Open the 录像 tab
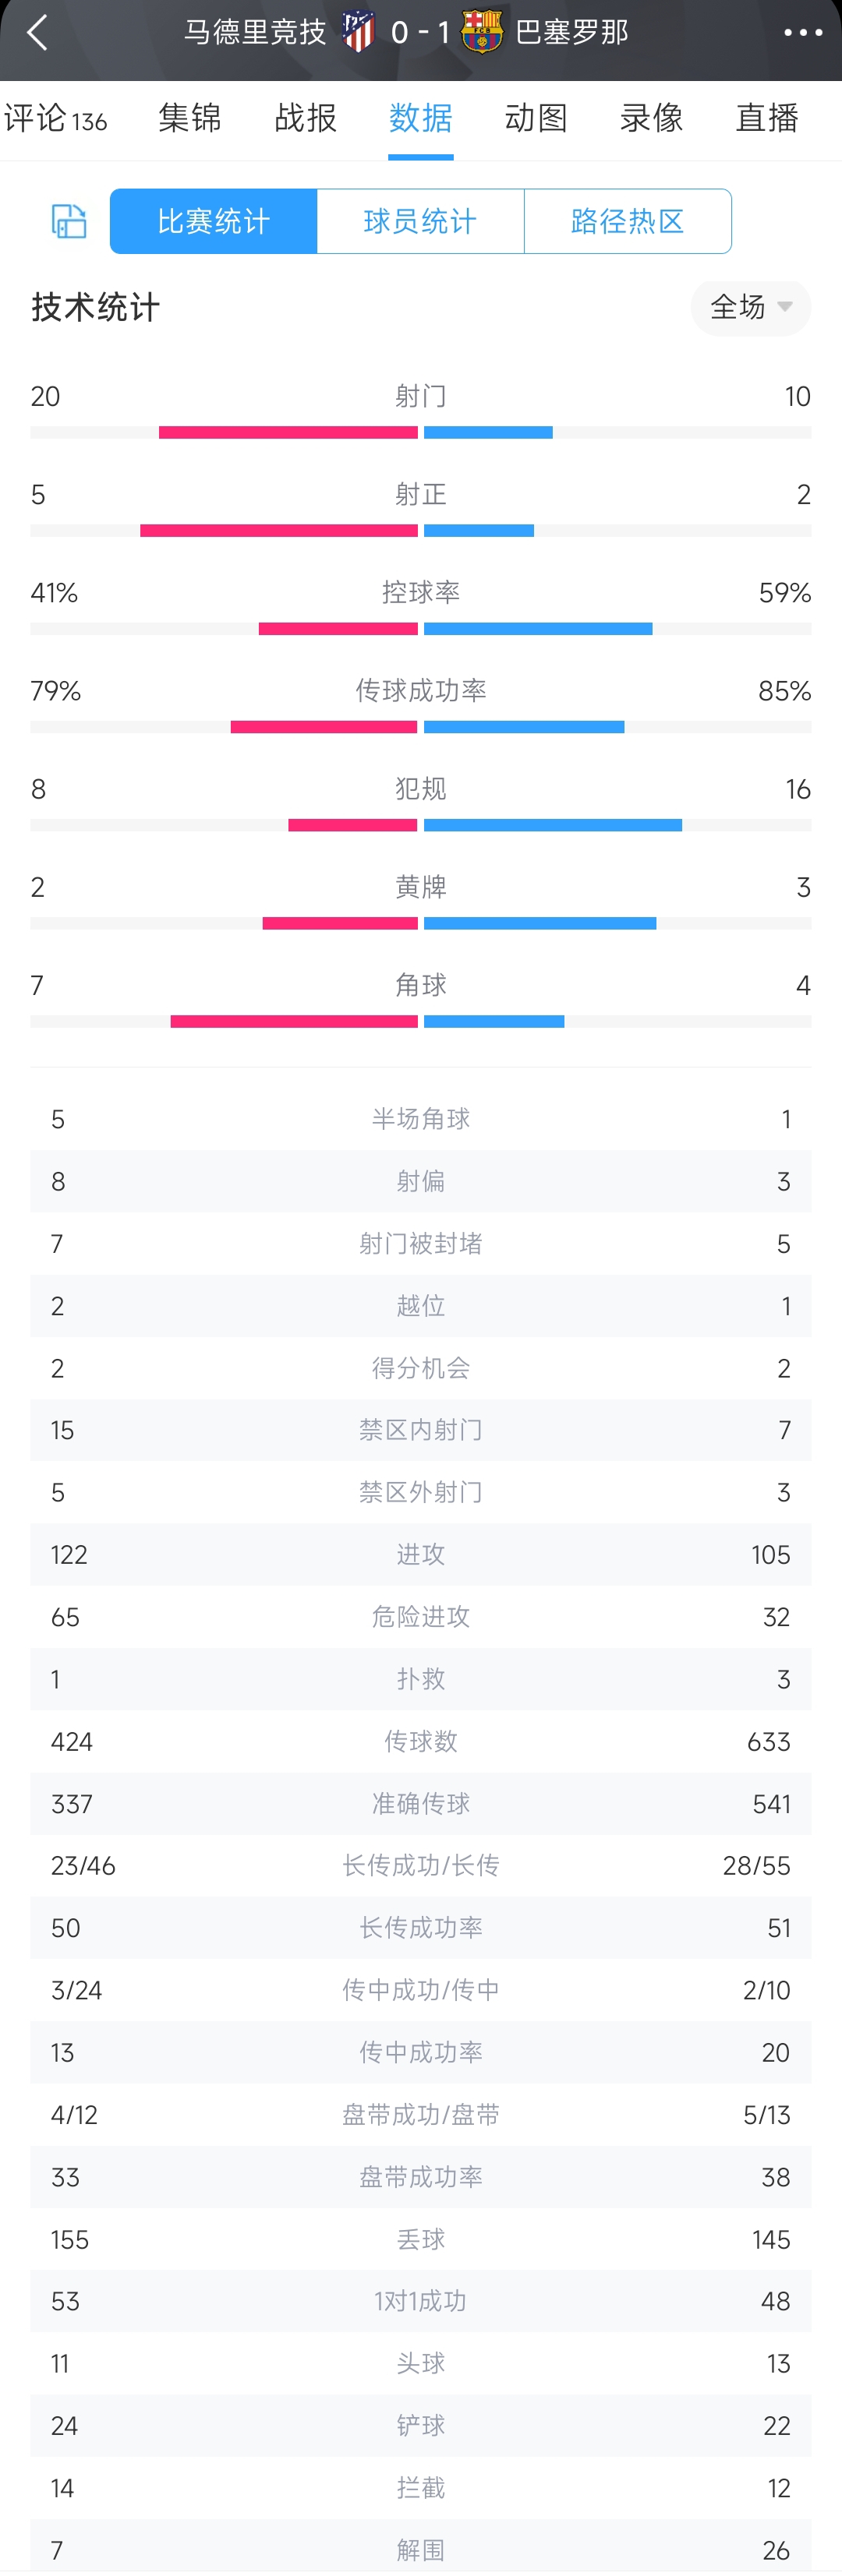842x2576 pixels. point(650,118)
